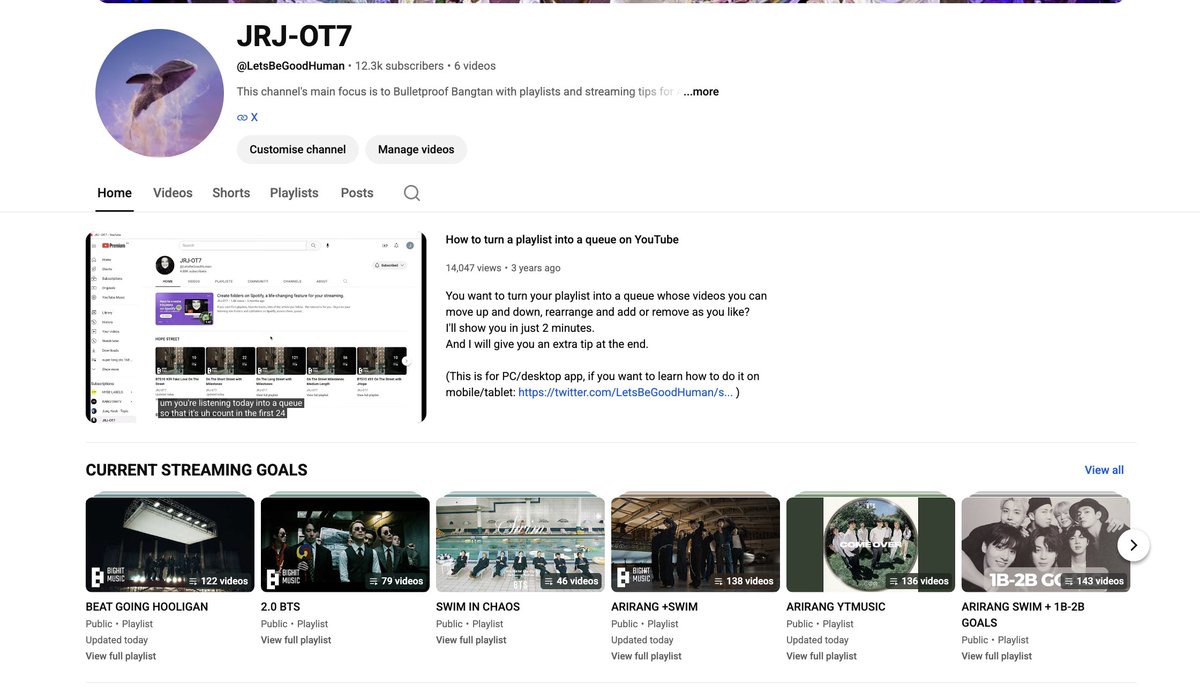Click the link icon beside X
Image resolution: width=1200 pixels, height=698 pixels.
click(x=242, y=117)
